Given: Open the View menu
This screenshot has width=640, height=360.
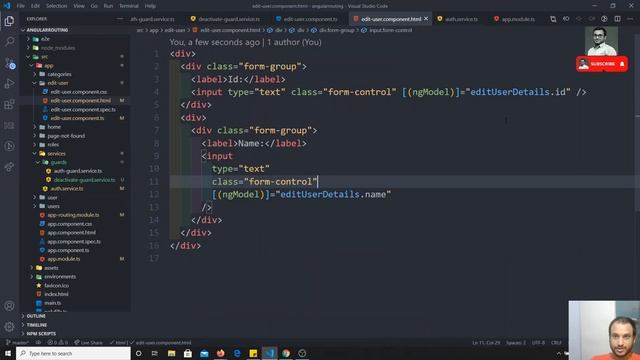Looking at the screenshot, I should 79,6.
